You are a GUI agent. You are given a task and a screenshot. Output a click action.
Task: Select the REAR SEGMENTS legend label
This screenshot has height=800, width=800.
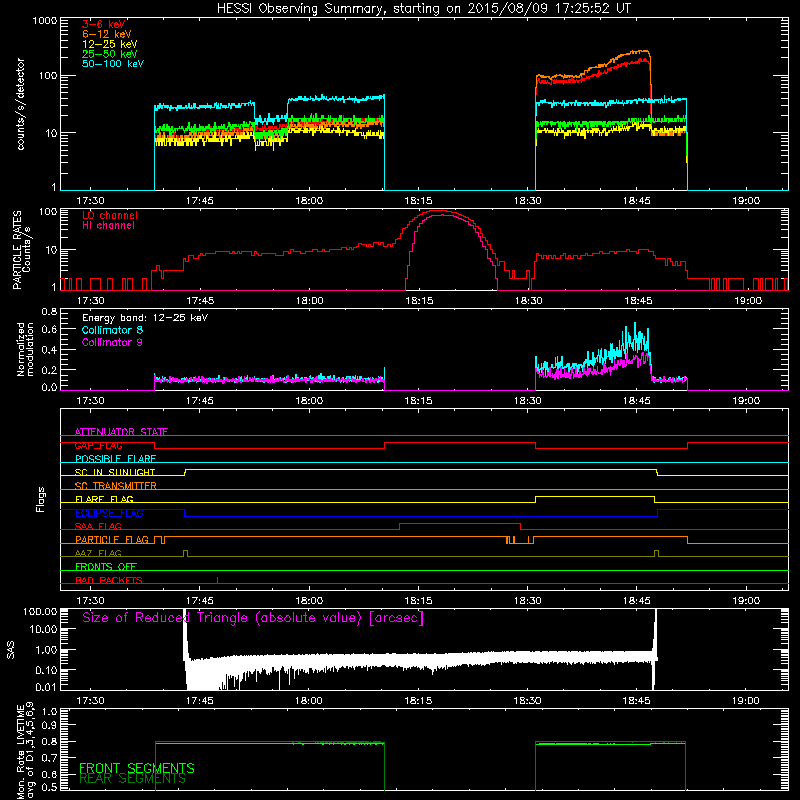pyautogui.click(x=132, y=779)
